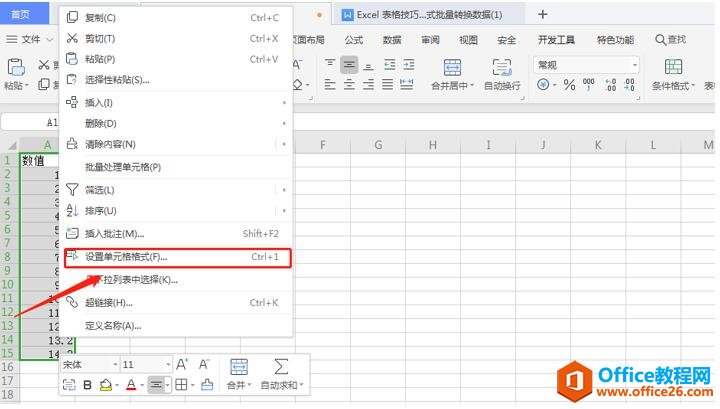Choose Paste (粘贴) in context menu

tap(176, 59)
